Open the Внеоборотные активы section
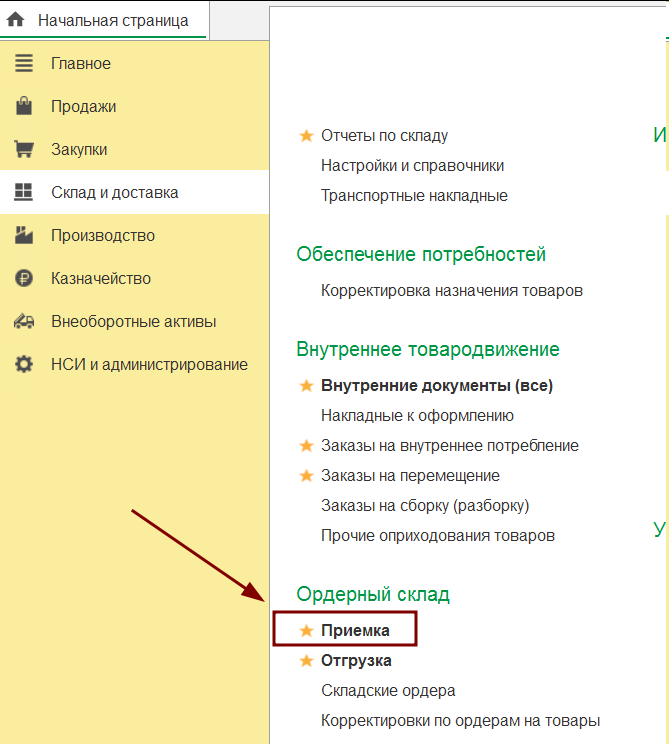 tap(134, 321)
